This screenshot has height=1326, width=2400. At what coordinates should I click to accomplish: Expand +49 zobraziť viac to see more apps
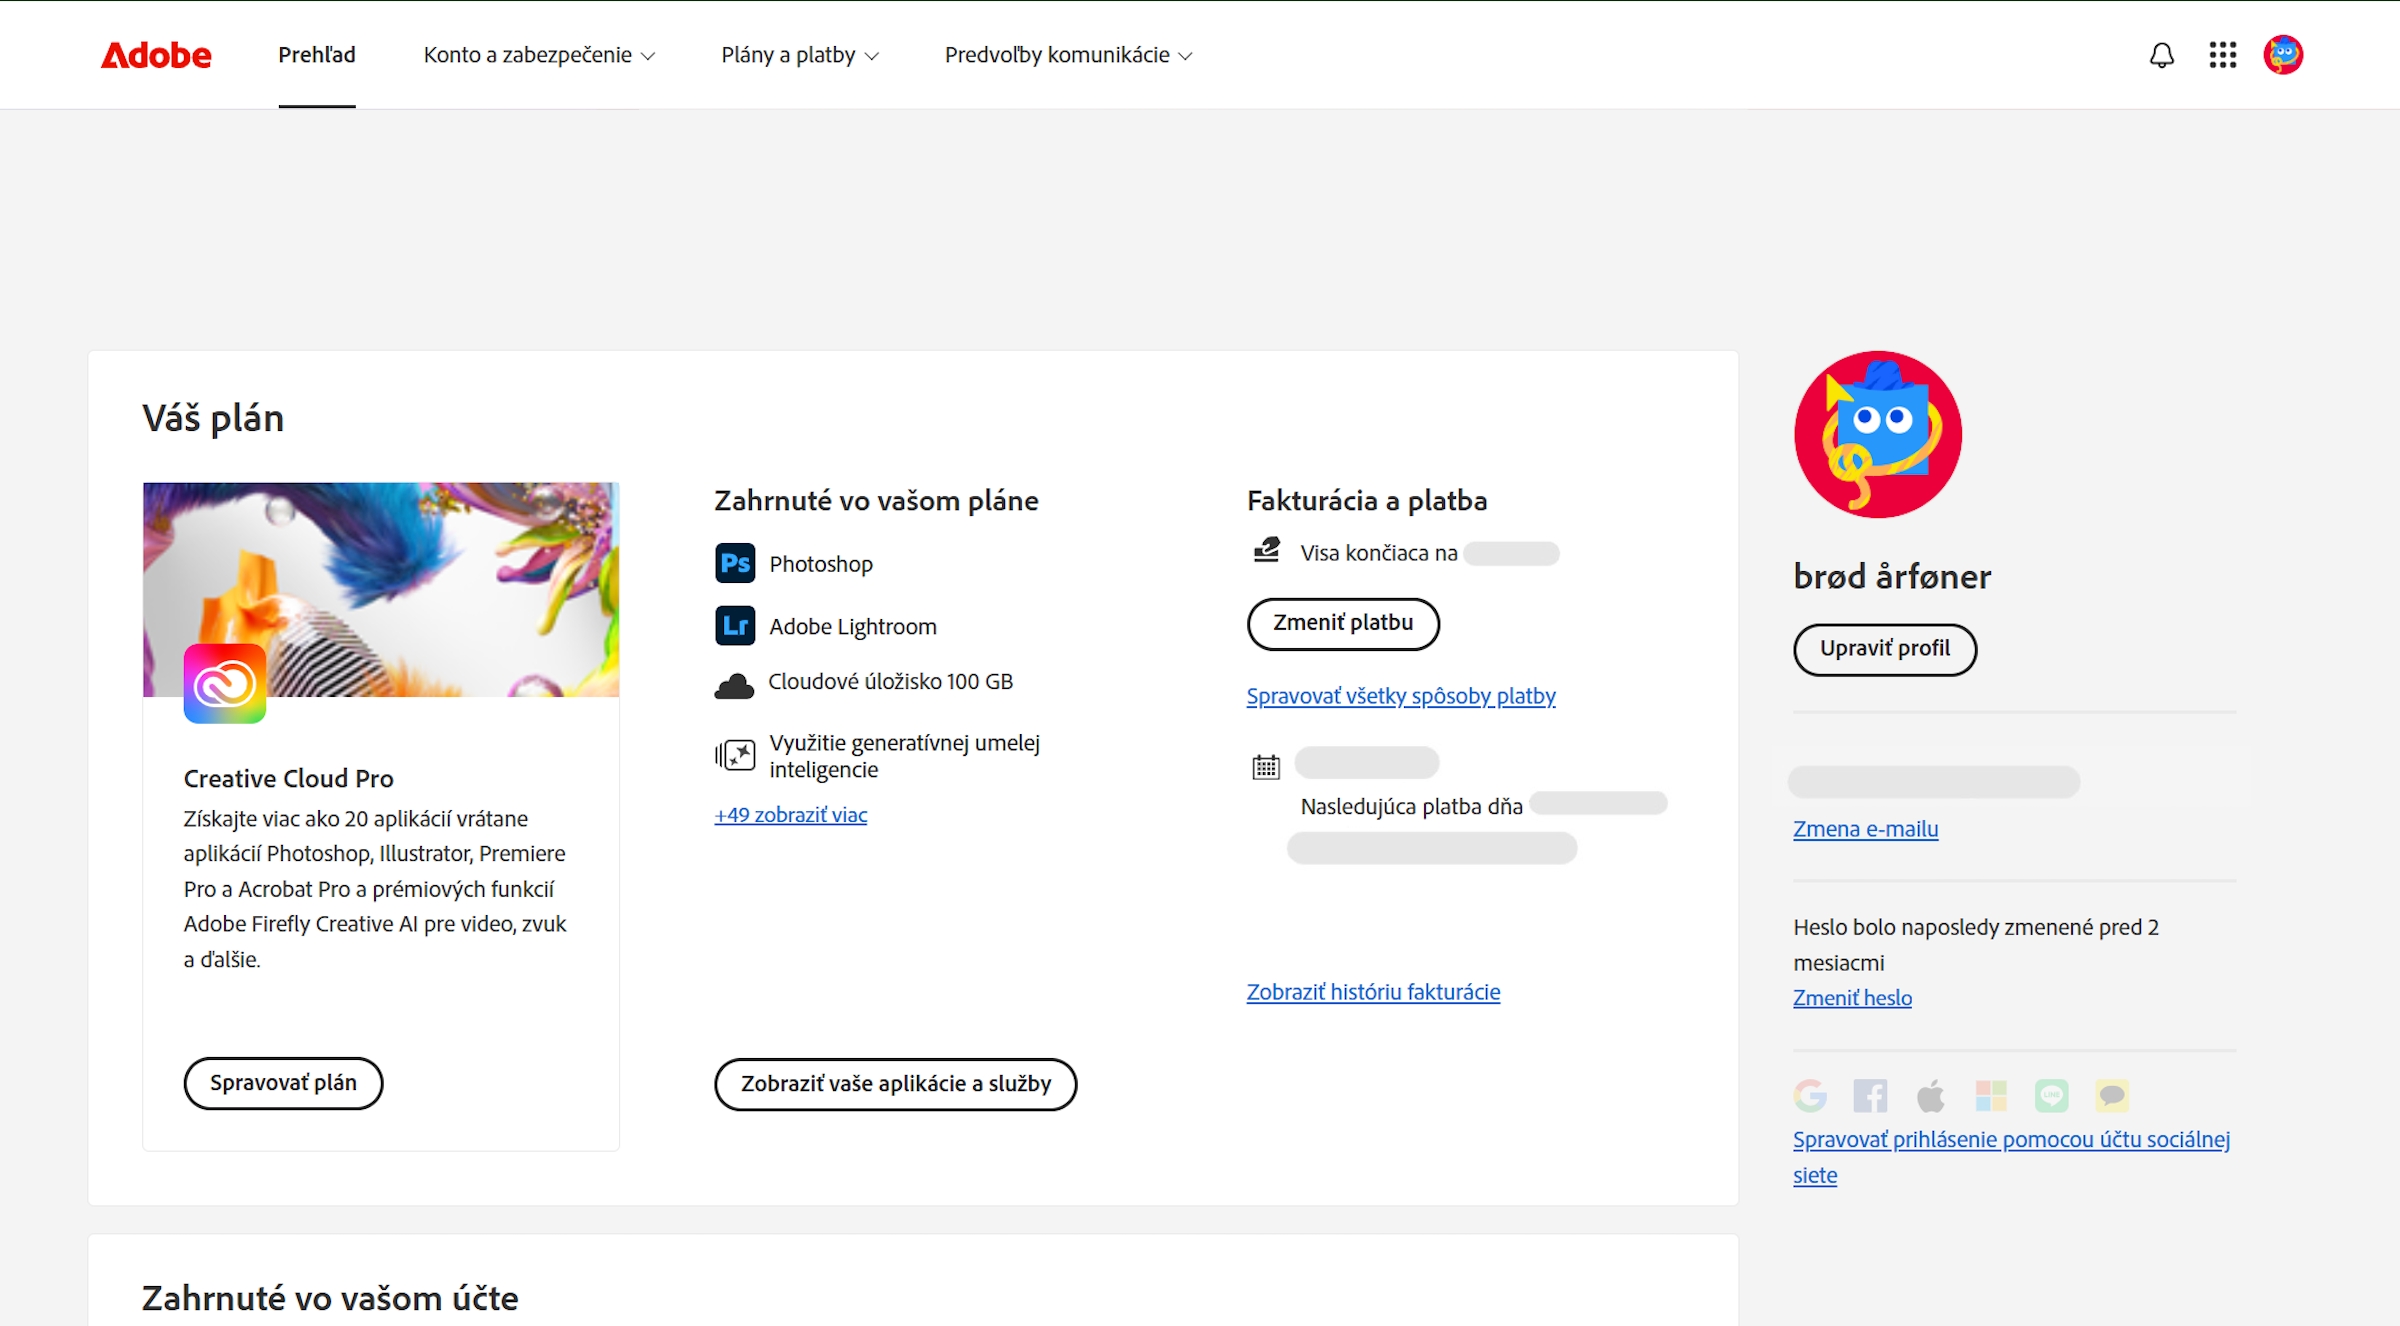click(x=790, y=815)
